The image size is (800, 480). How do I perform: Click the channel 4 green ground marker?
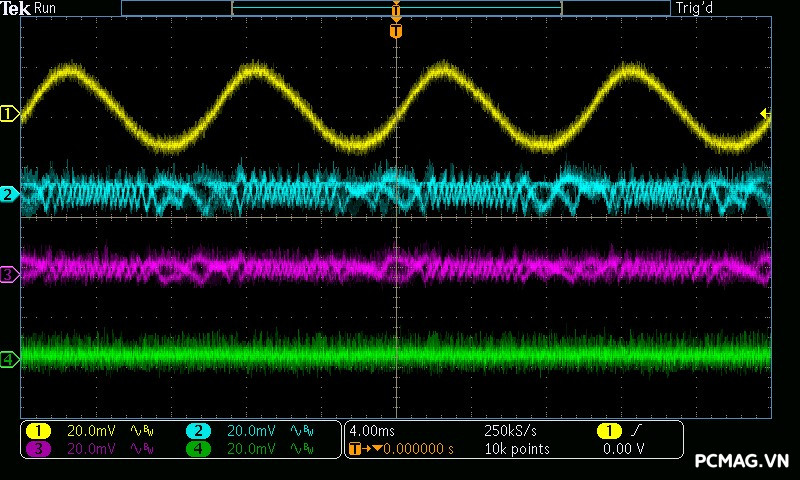tap(9, 358)
